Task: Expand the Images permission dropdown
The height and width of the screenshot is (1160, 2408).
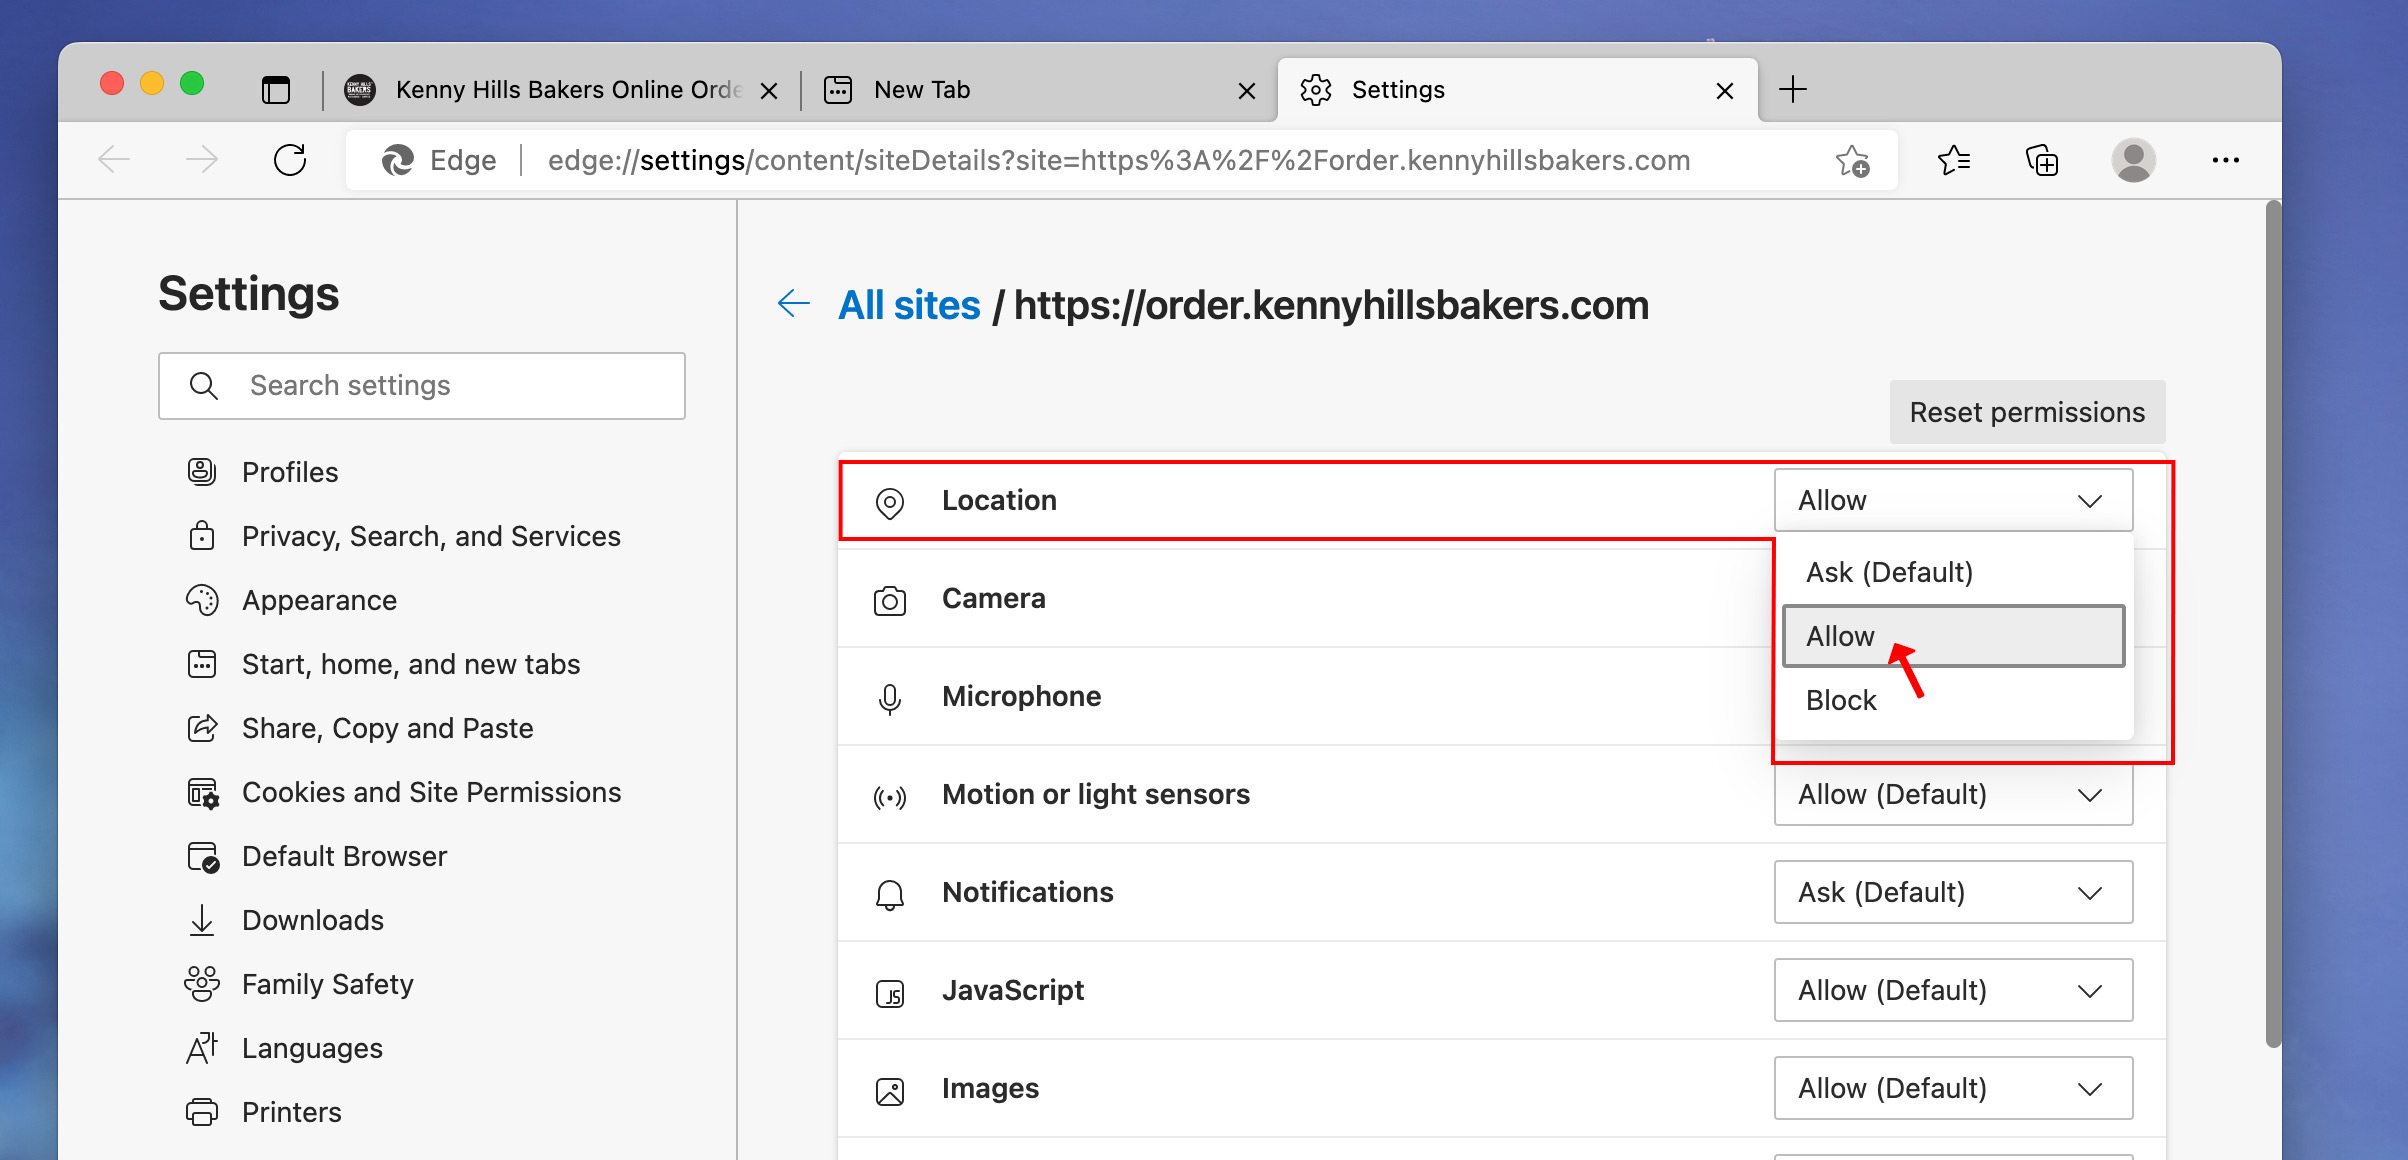Action: [1952, 1088]
